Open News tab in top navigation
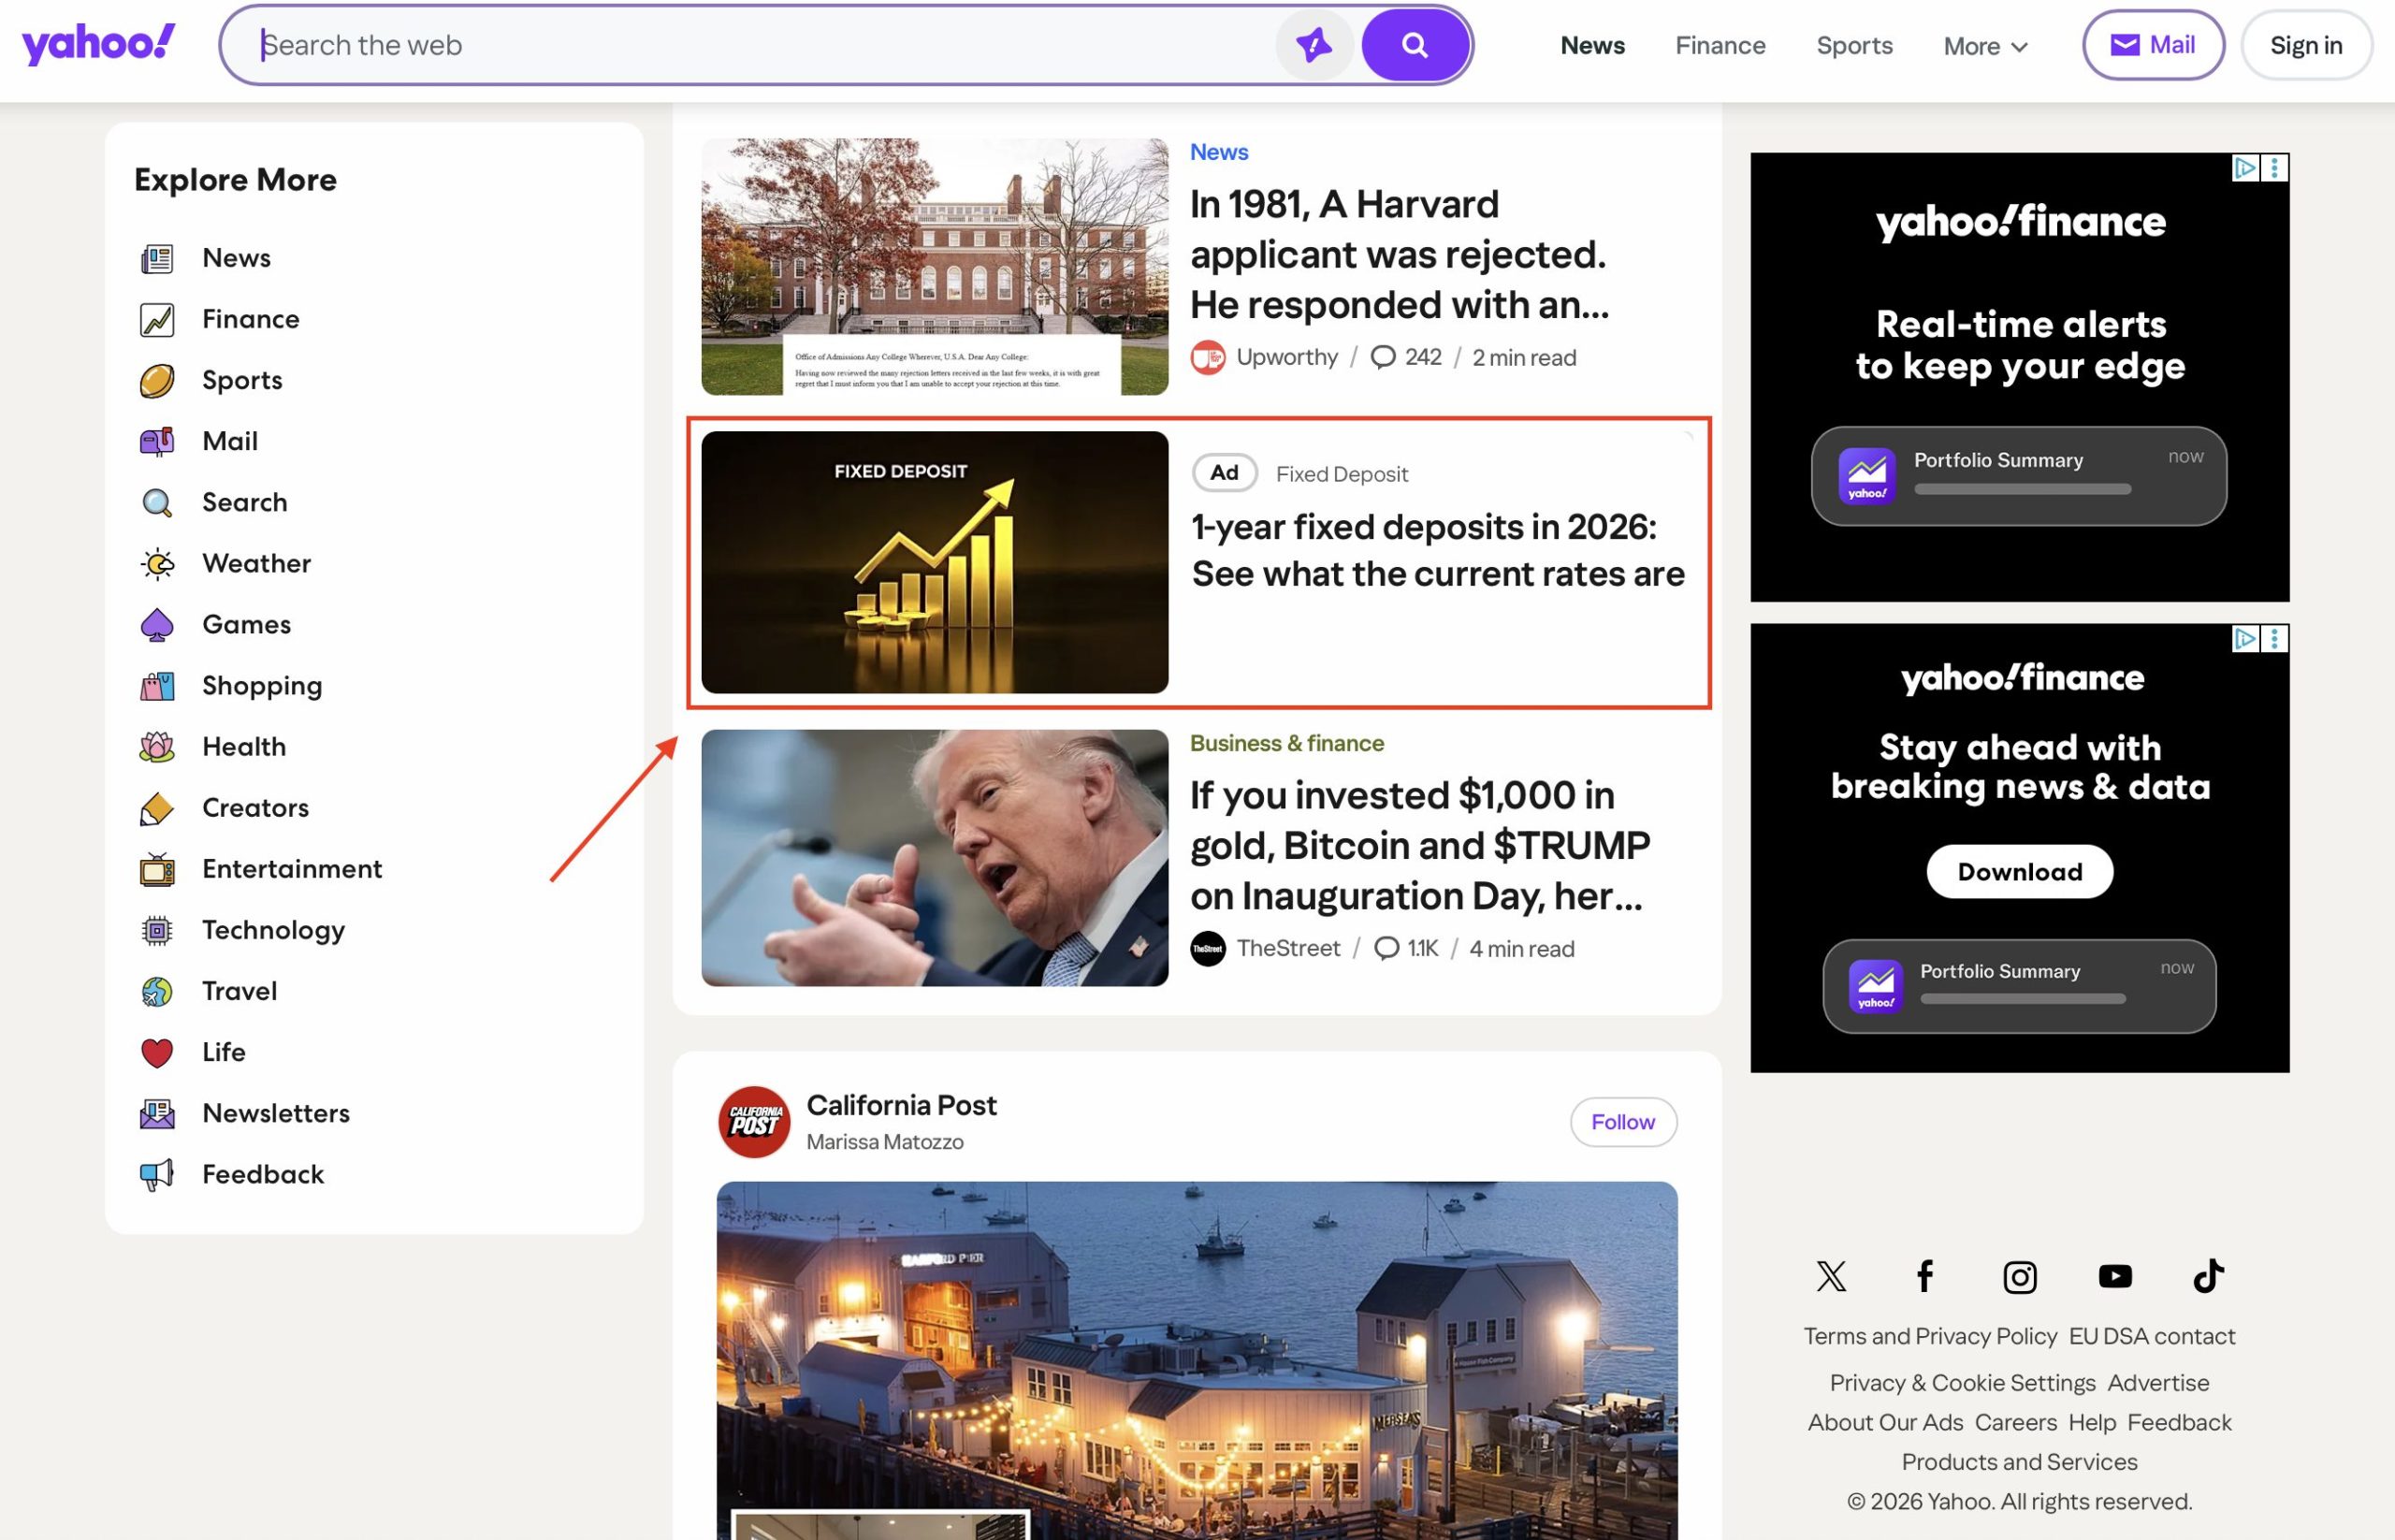Viewport: 2395px width, 1540px height. coord(1592,45)
